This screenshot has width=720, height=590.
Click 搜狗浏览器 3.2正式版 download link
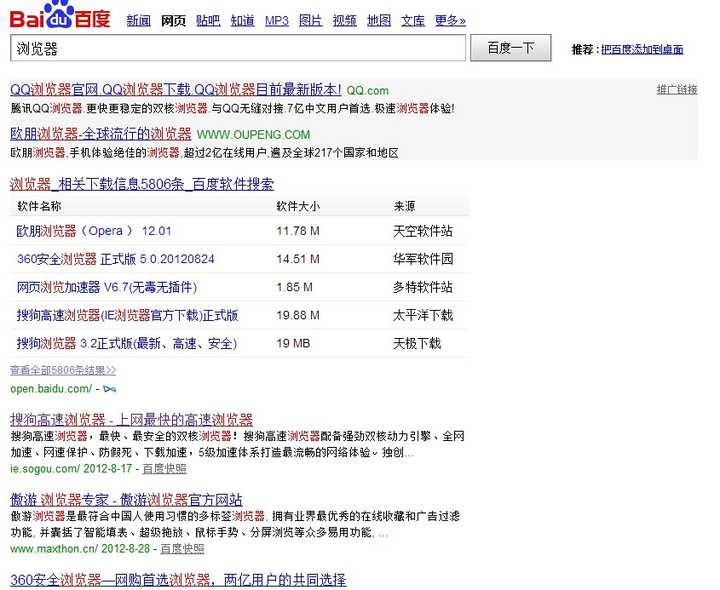pyautogui.click(x=127, y=343)
